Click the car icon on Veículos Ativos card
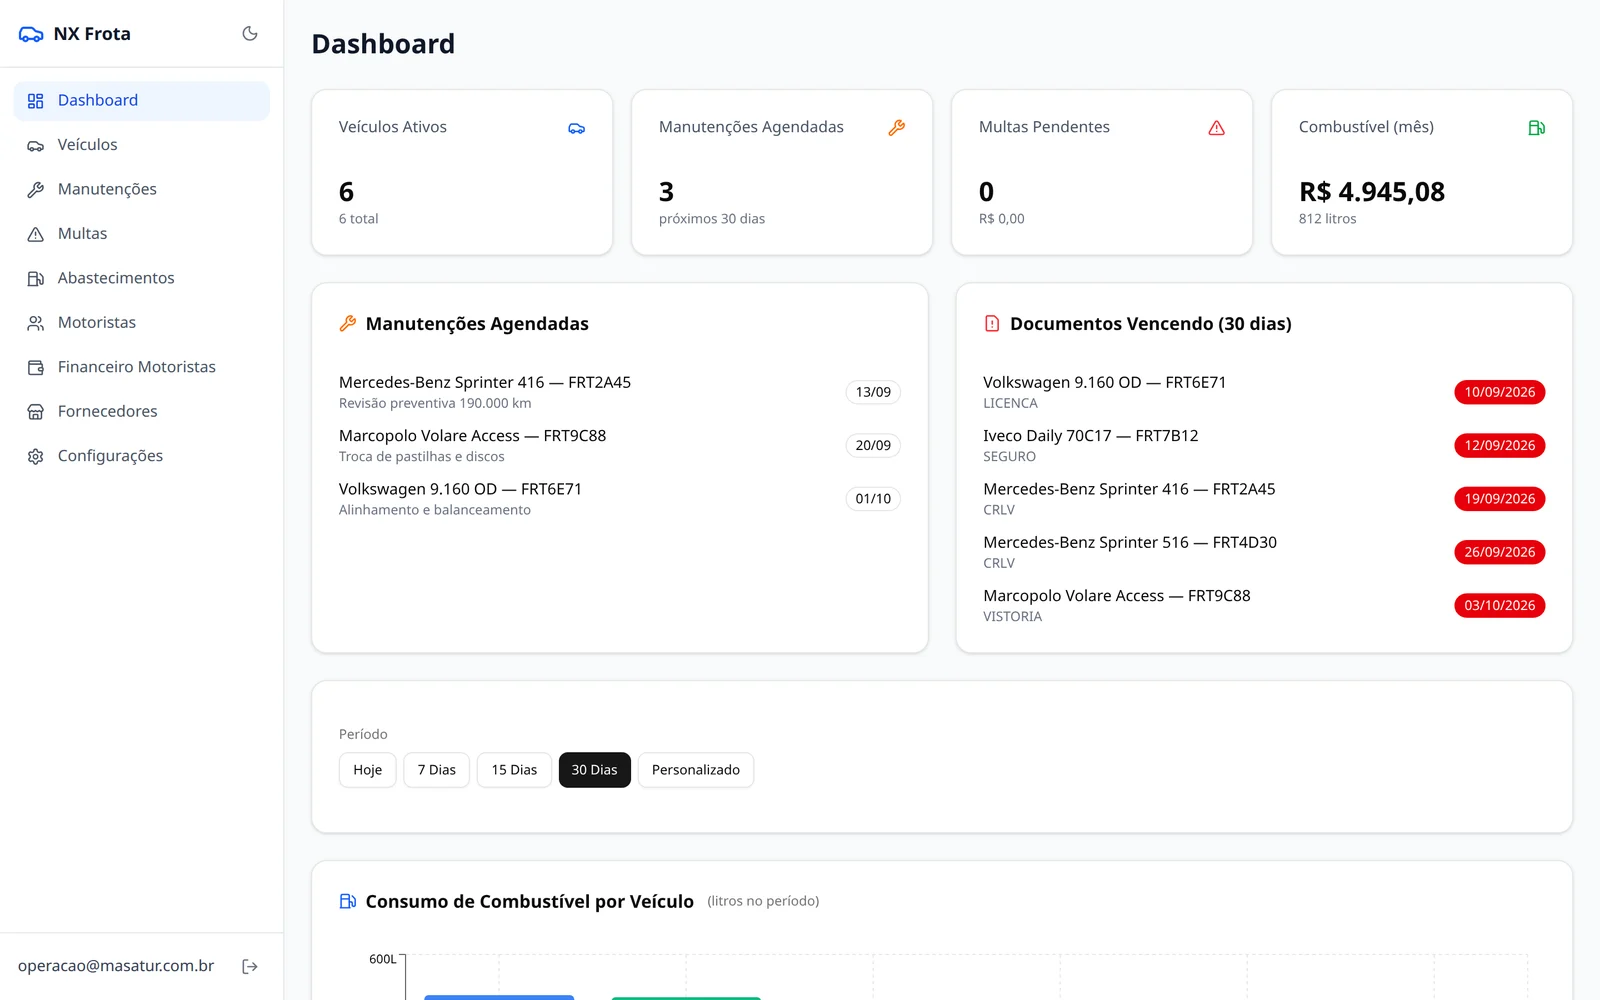Image resolution: width=1600 pixels, height=1000 pixels. tap(577, 128)
